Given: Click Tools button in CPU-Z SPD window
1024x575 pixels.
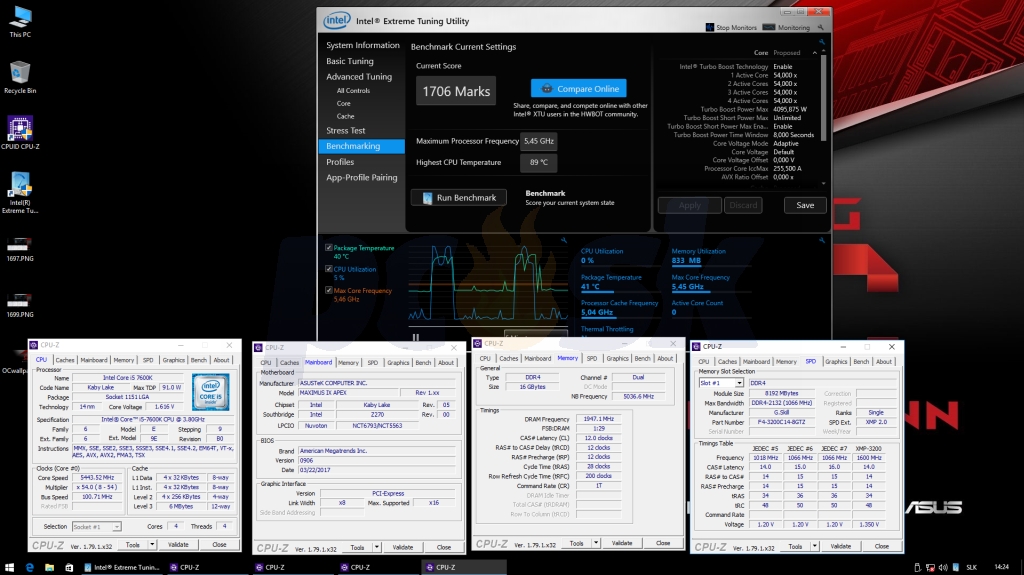Looking at the screenshot, I should (x=795, y=546).
